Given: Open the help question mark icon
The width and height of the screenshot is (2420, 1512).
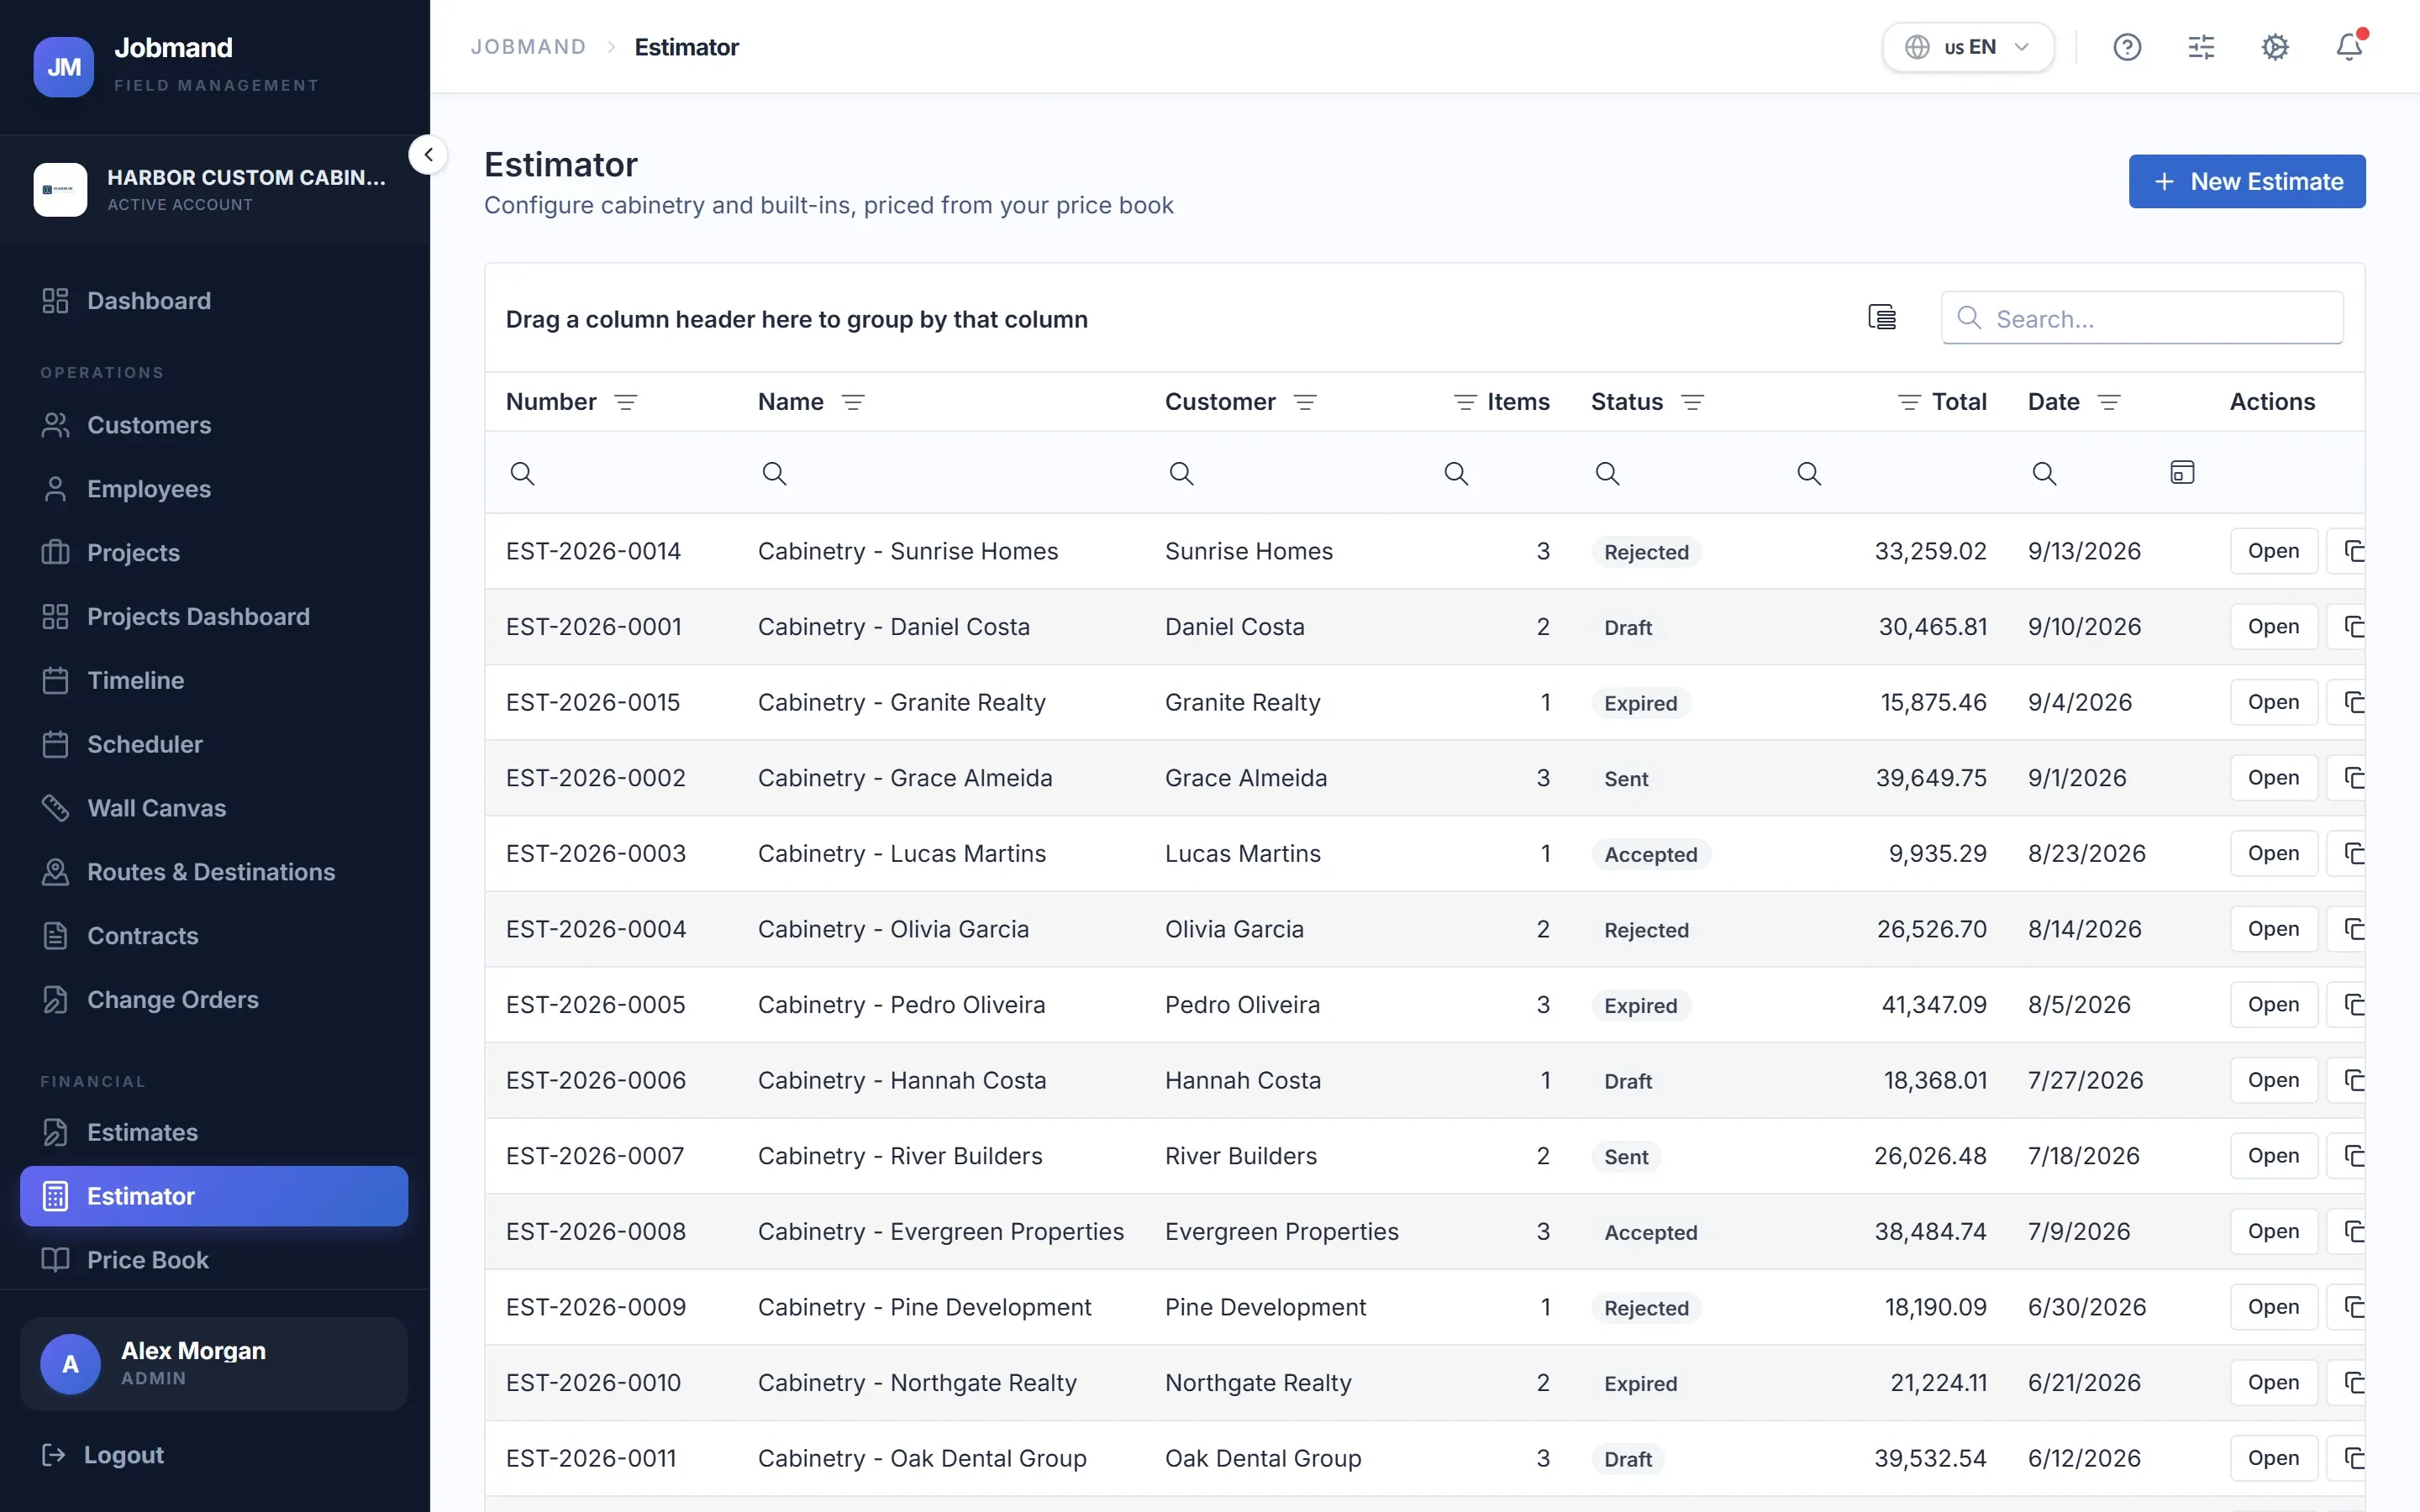Looking at the screenshot, I should click(x=2127, y=47).
